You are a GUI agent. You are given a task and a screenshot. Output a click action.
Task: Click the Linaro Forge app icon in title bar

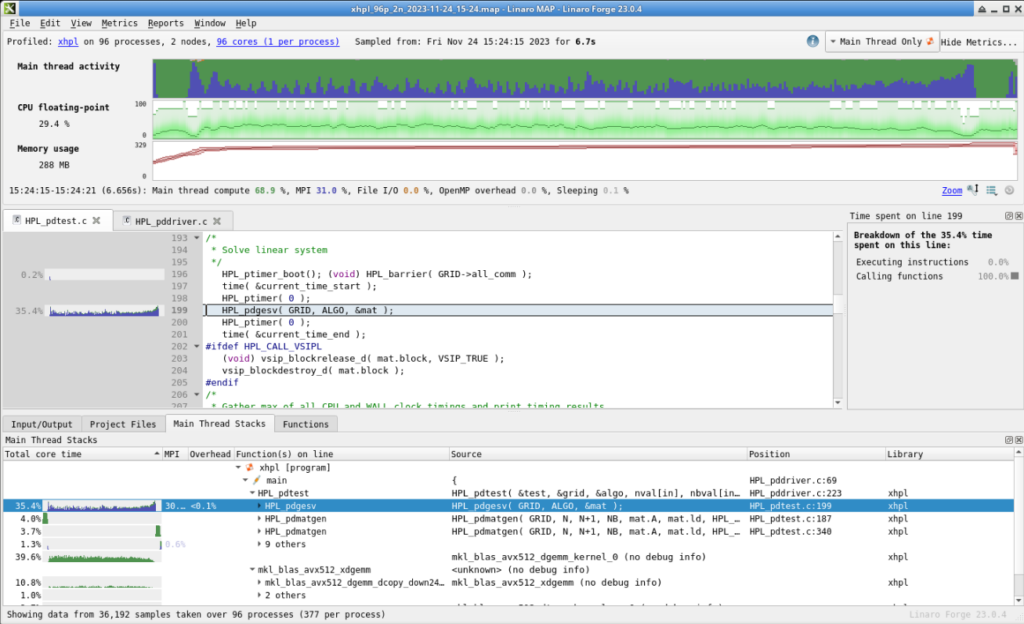9,8
